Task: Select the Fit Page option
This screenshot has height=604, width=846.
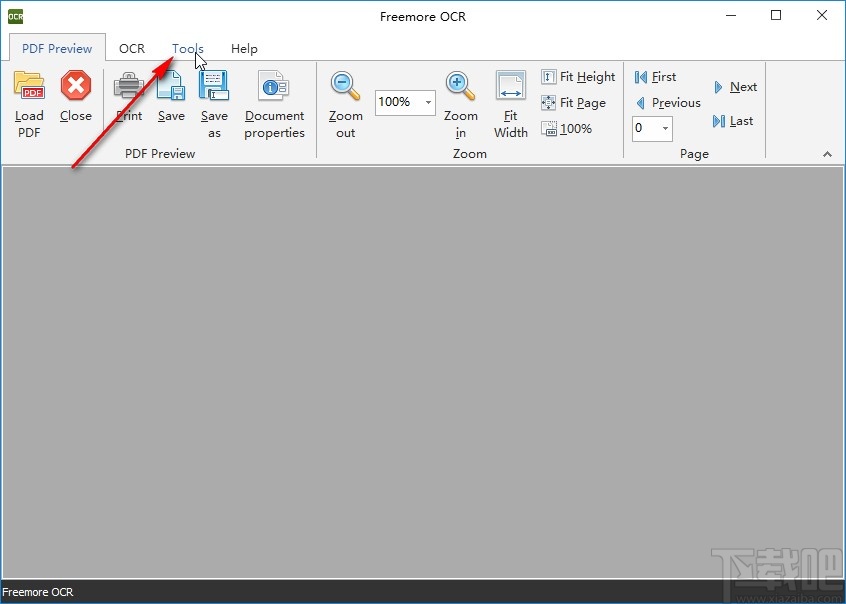Action: click(x=574, y=103)
